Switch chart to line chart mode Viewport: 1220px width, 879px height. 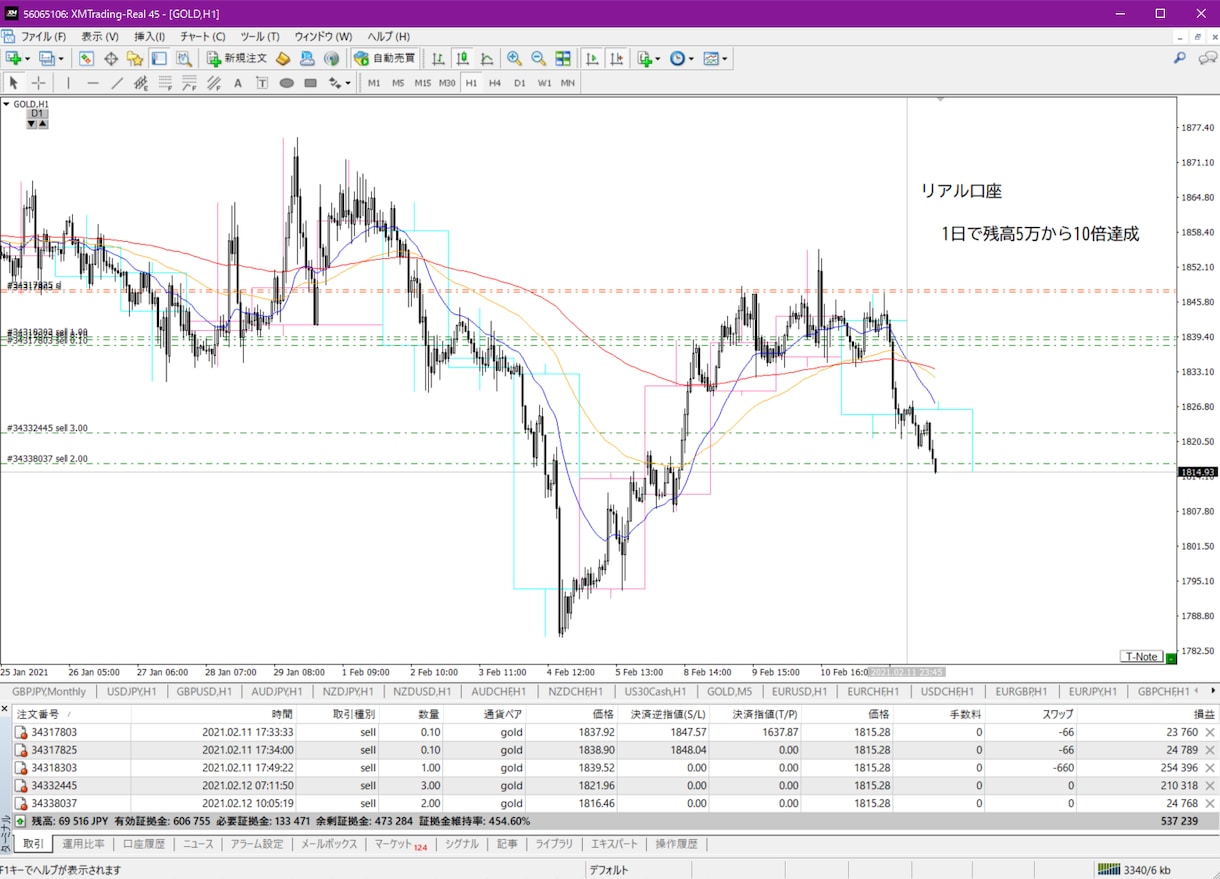tap(487, 59)
